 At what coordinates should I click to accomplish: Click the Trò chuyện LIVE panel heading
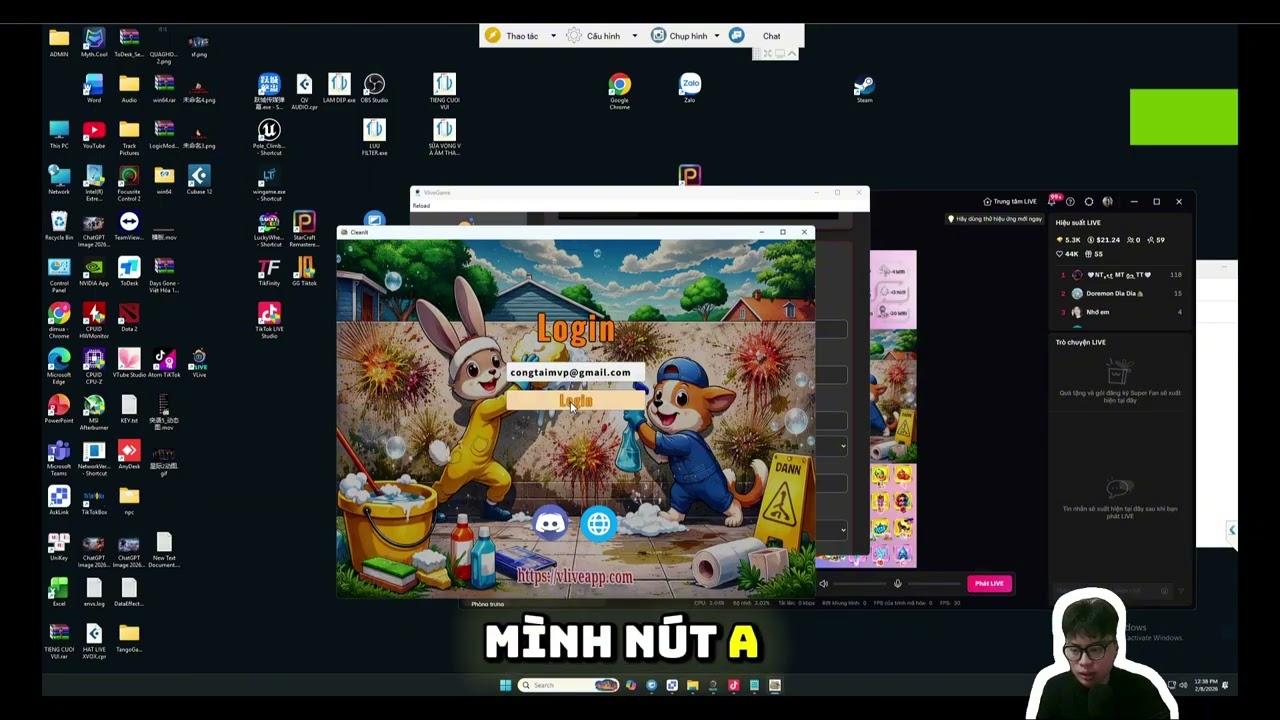point(1081,342)
